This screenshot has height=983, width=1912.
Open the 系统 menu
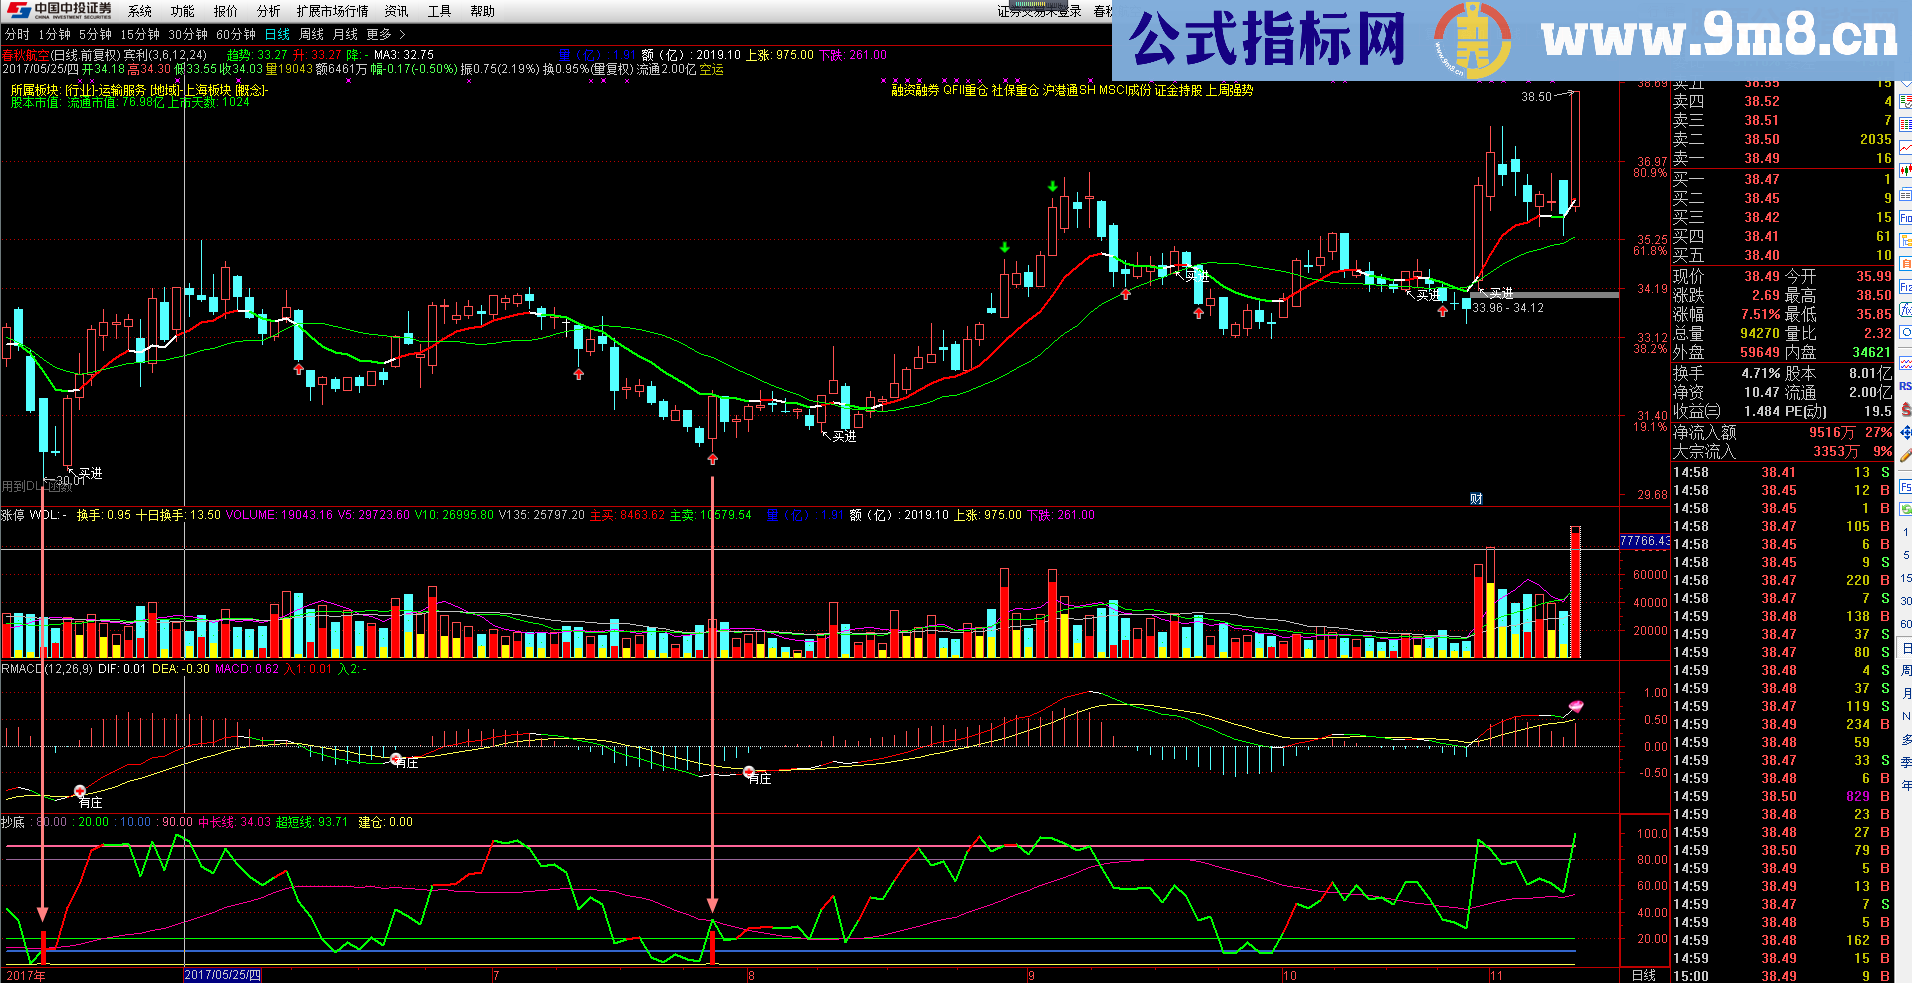[140, 11]
